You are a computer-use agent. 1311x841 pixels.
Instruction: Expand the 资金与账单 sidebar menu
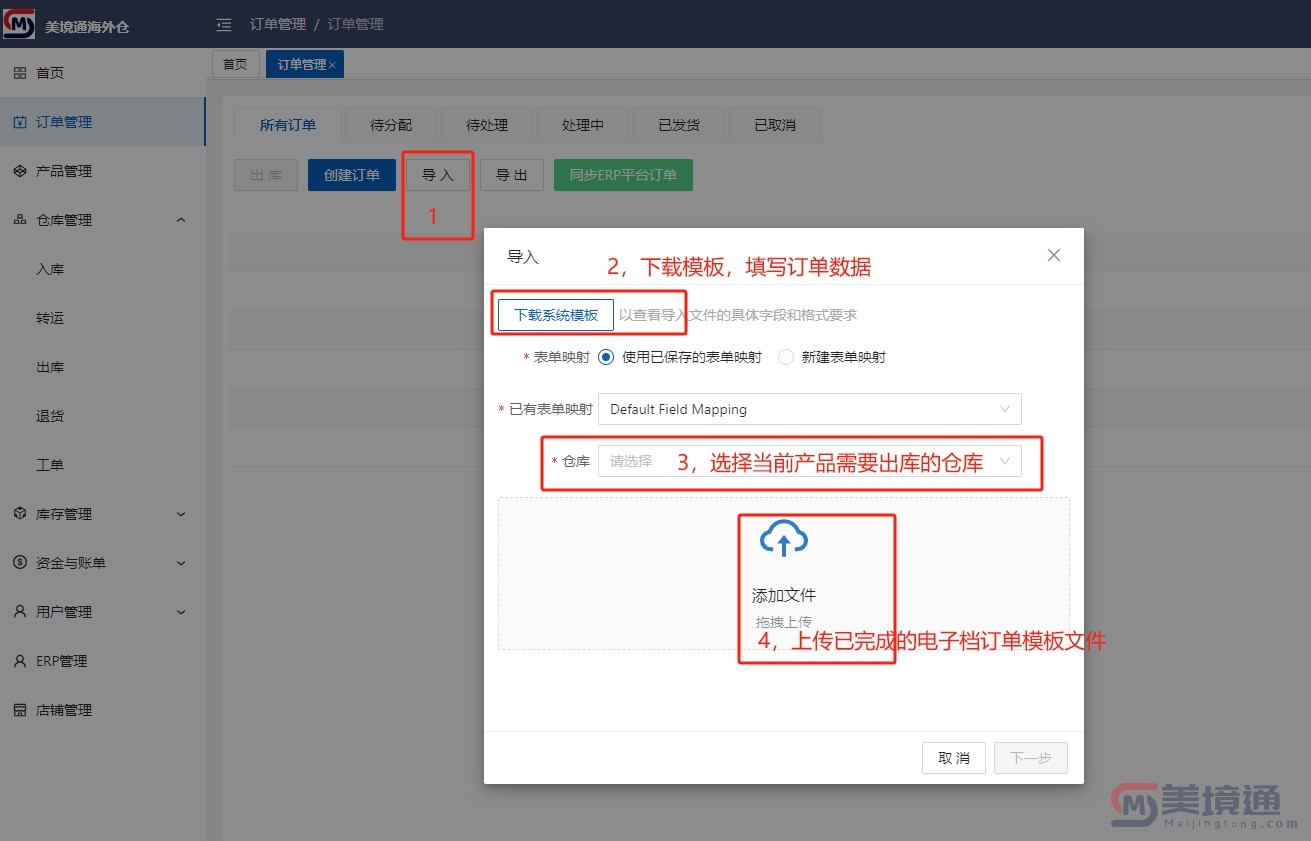tap(181, 563)
